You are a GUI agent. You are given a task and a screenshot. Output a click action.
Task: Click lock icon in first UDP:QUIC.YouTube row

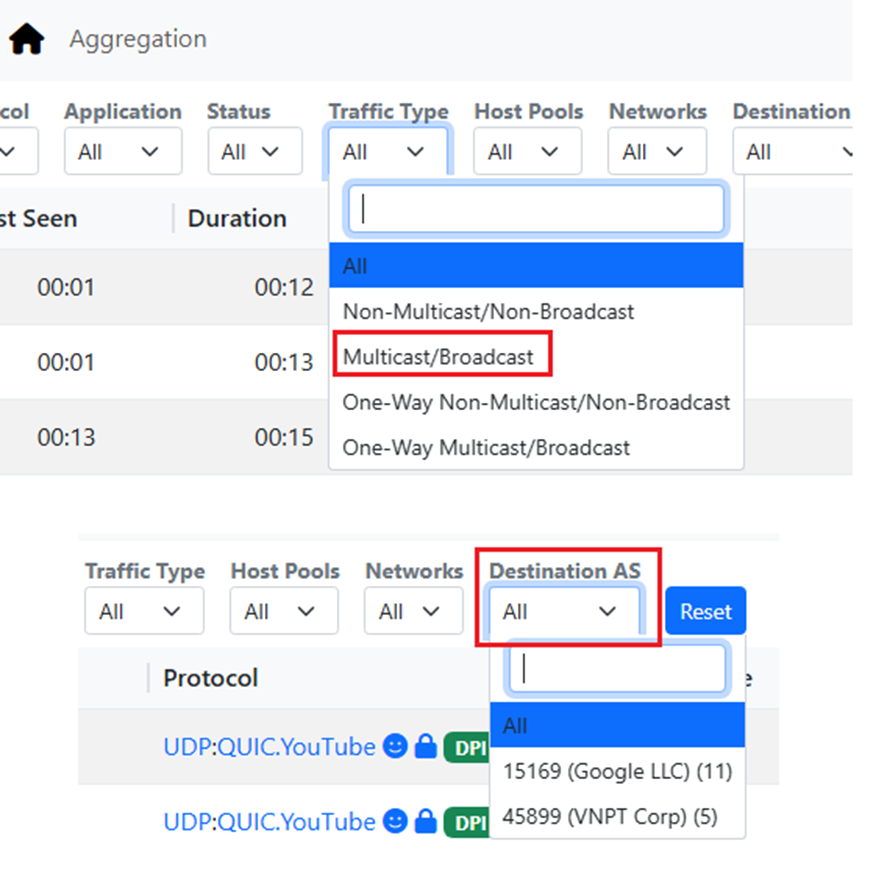coord(426,746)
